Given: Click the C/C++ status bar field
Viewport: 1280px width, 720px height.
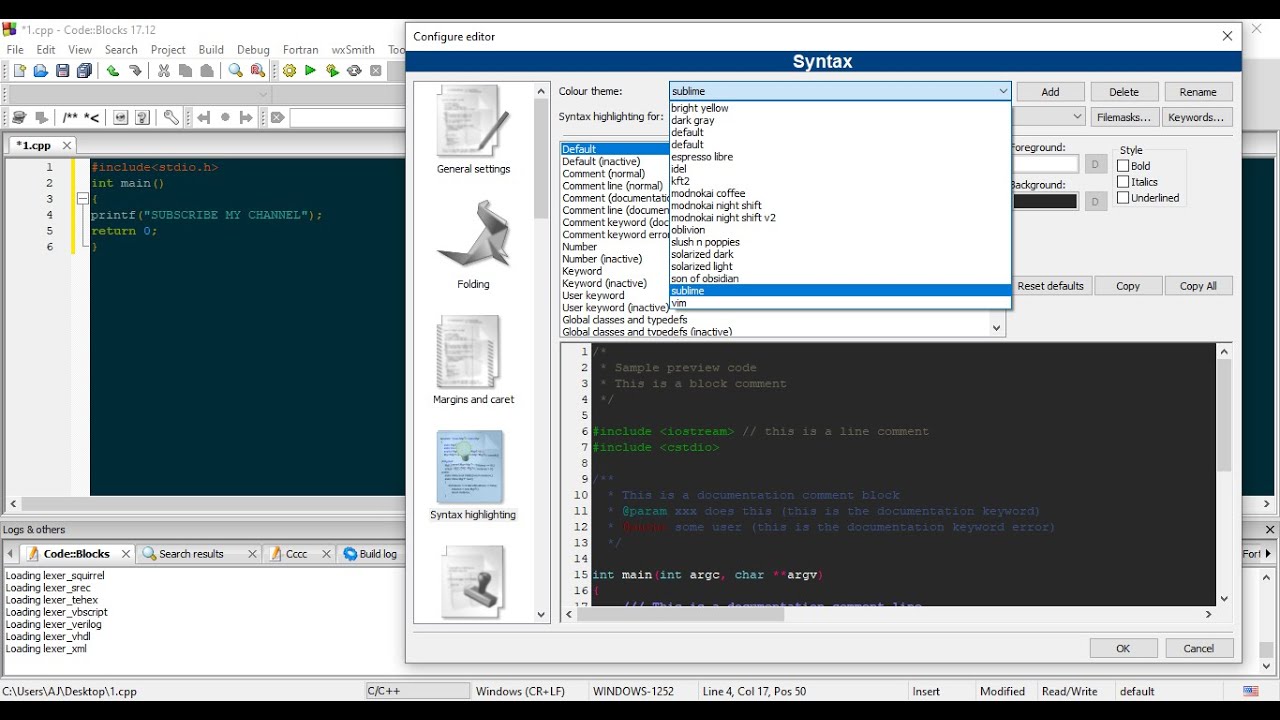Looking at the screenshot, I should 417,691.
